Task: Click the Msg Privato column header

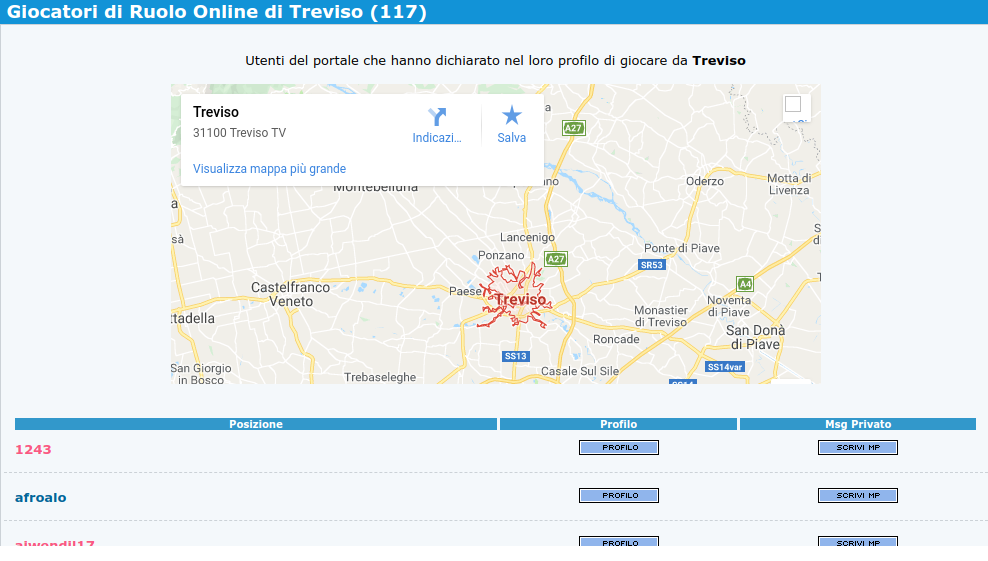Action: coord(858,424)
